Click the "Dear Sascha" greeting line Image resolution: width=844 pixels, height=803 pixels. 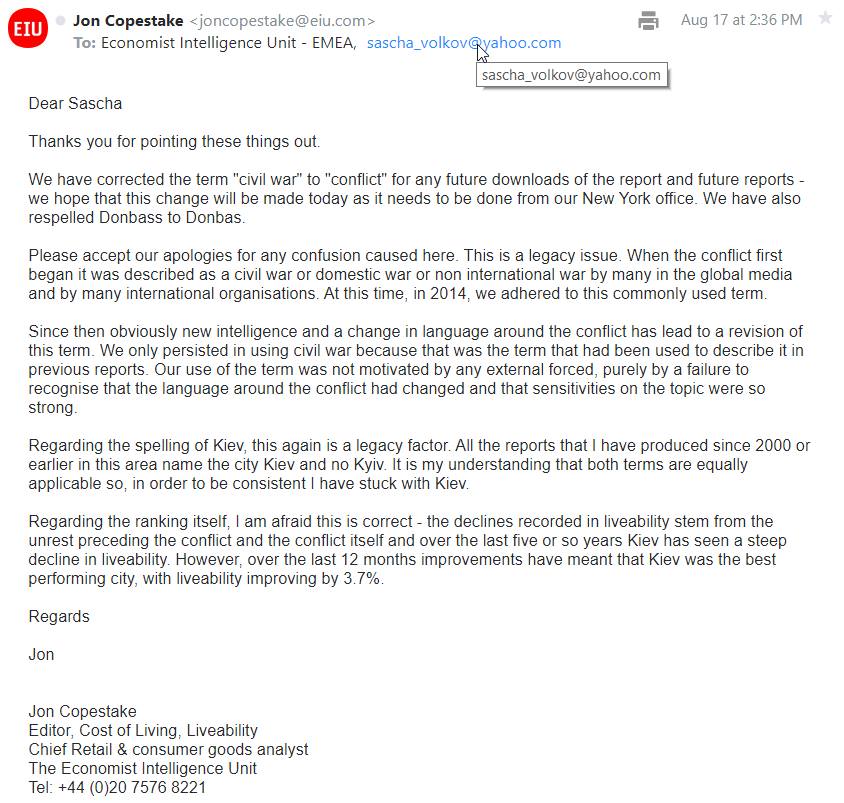(x=75, y=103)
